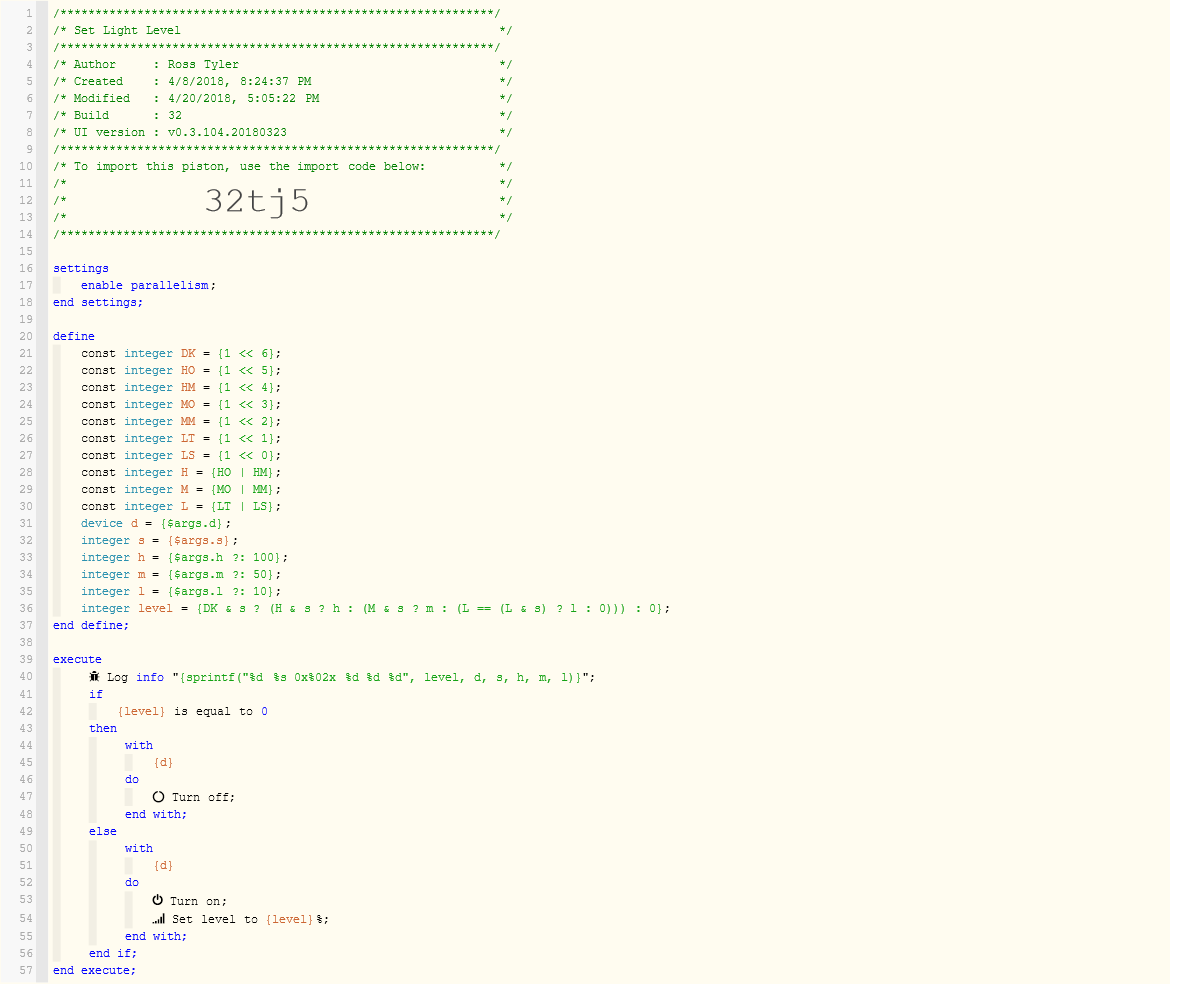Select the import code 32tj5
This screenshot has height=992, width=1179.
tap(256, 201)
